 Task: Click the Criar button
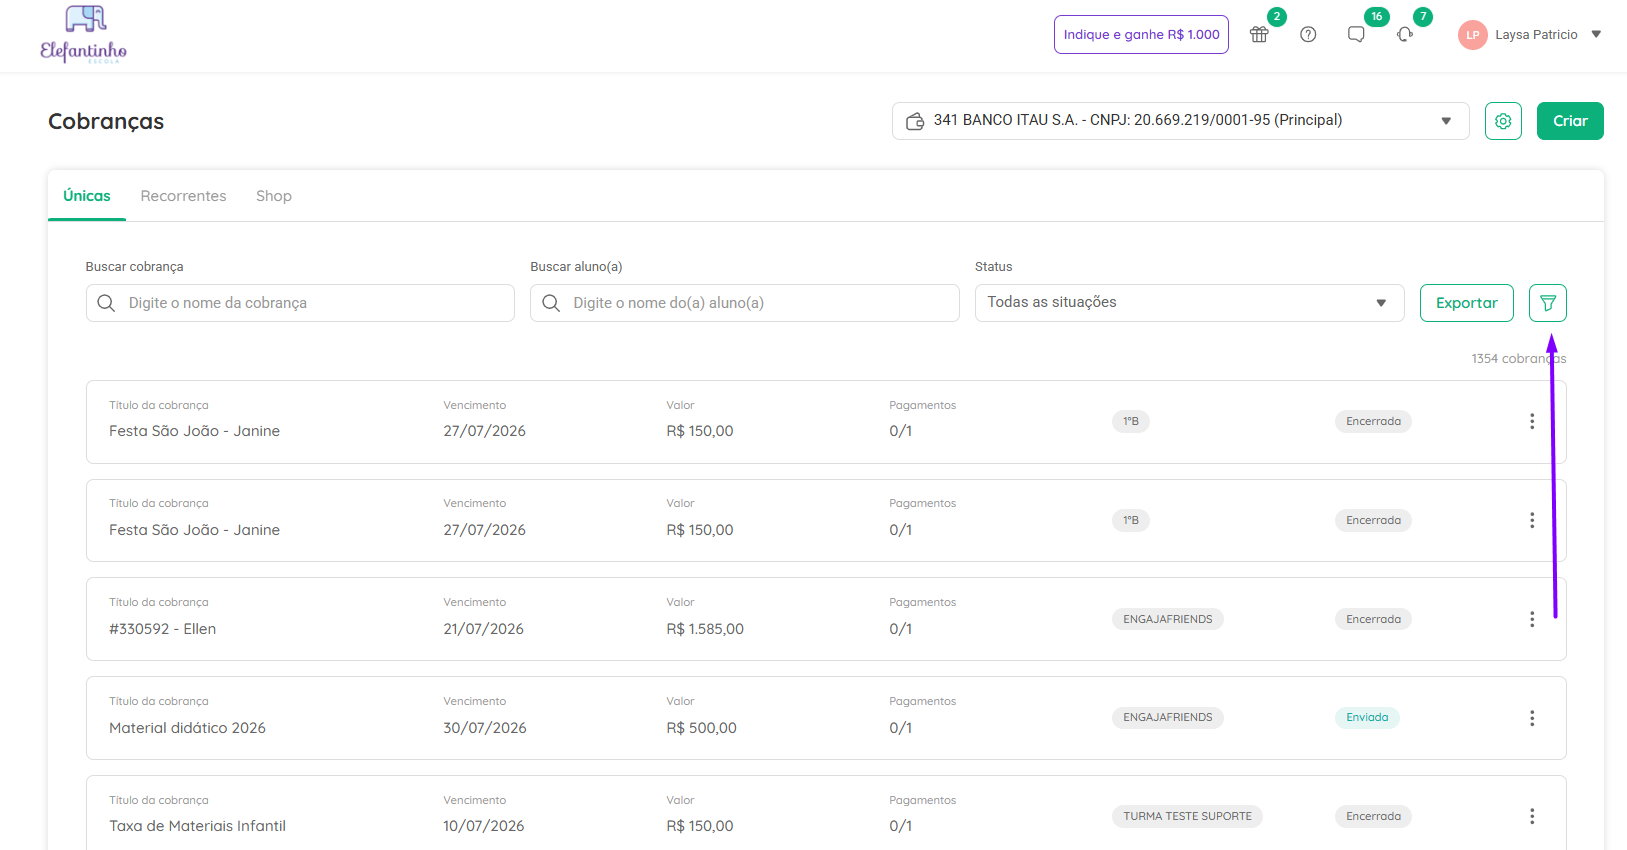(1570, 121)
